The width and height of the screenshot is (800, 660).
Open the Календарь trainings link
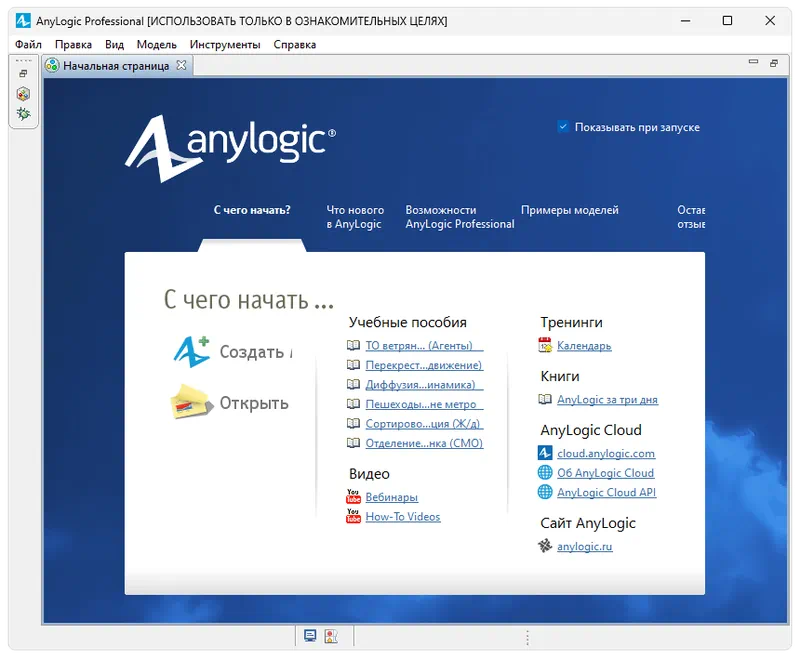pos(584,345)
